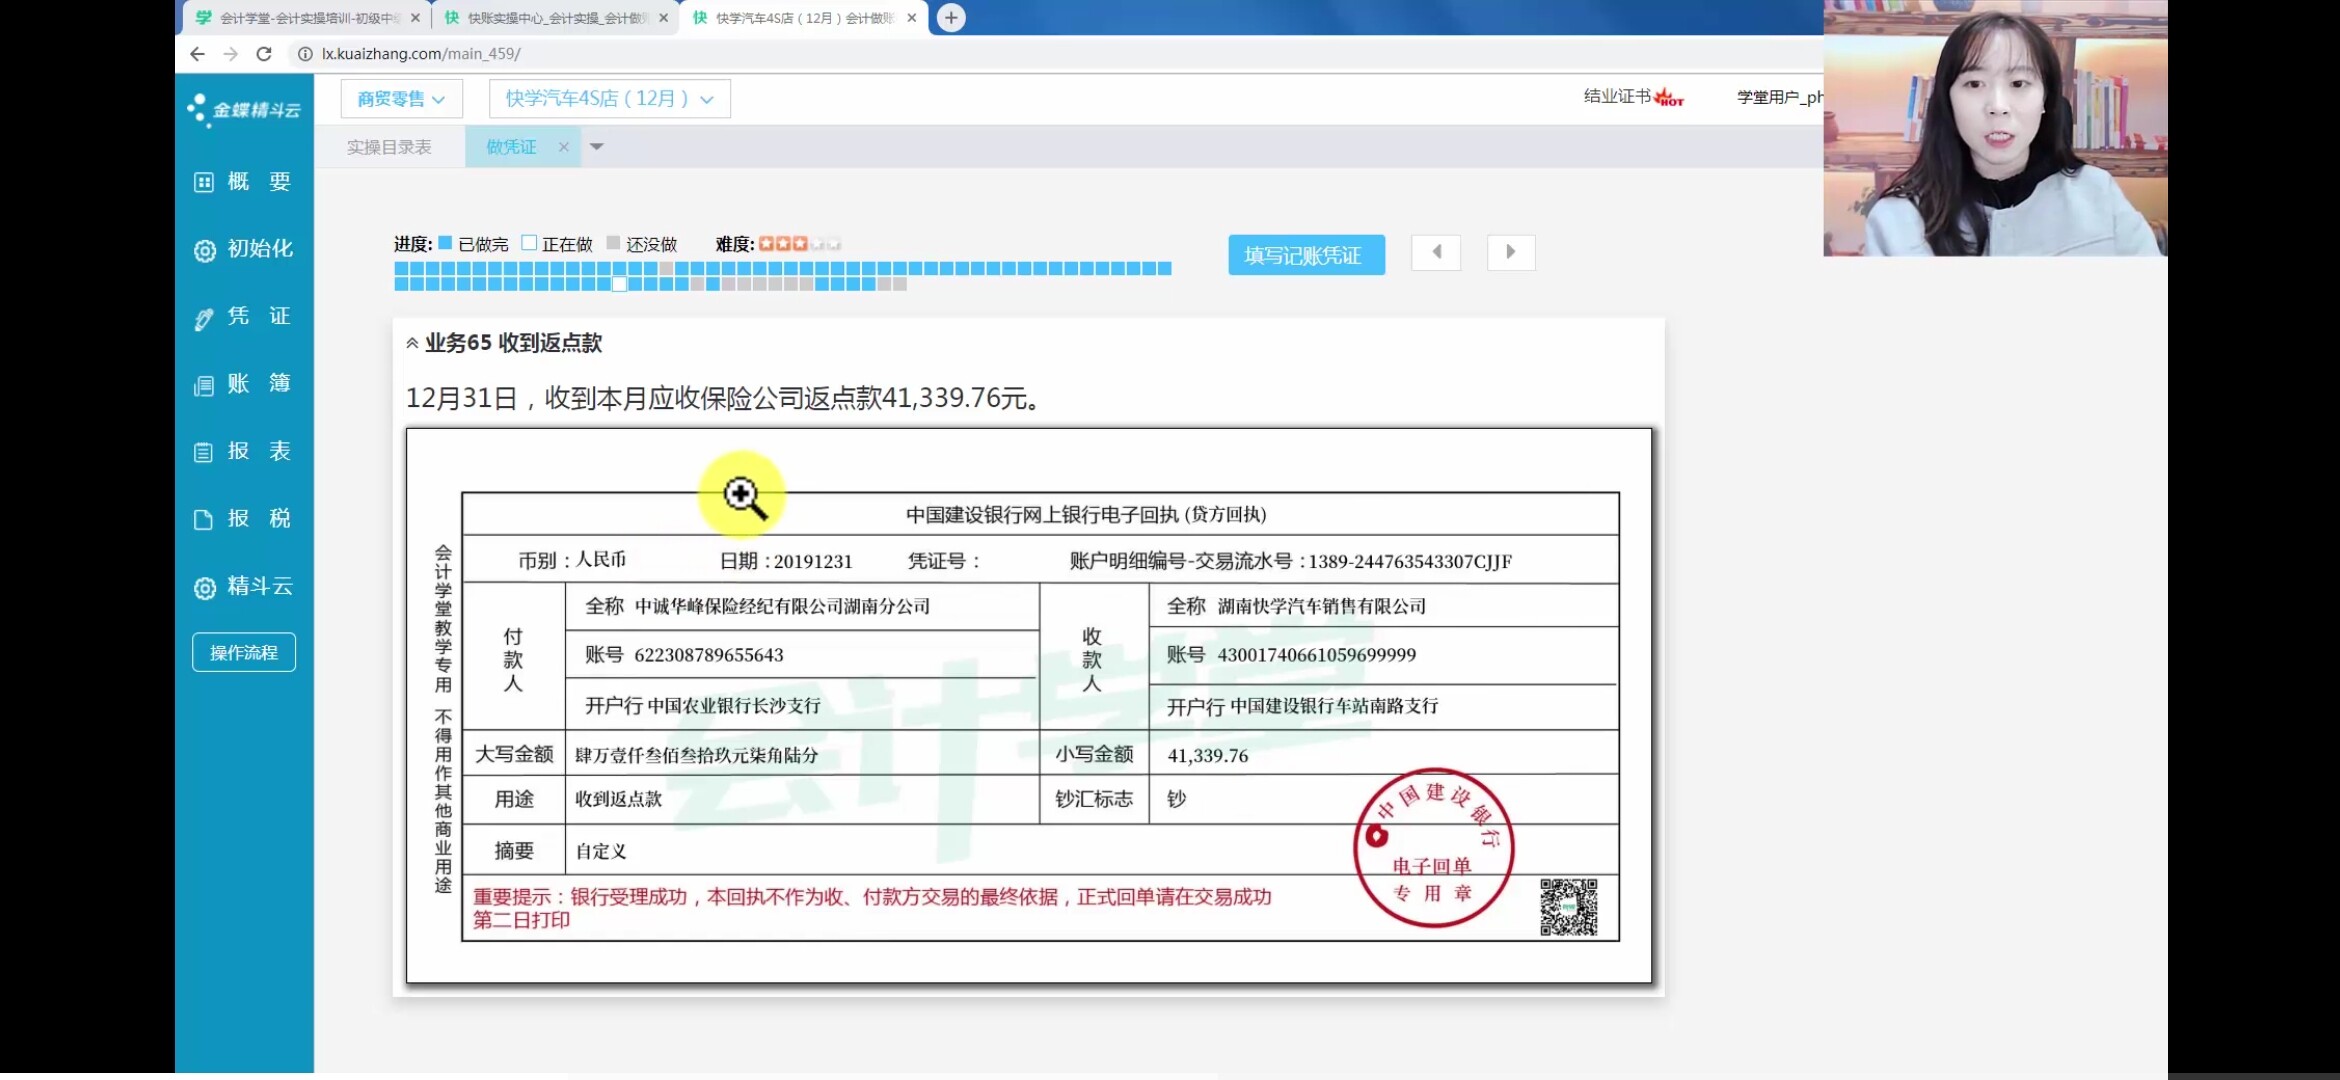Click payer account 622308789655643
This screenshot has width=2340, height=1080.
click(709, 655)
